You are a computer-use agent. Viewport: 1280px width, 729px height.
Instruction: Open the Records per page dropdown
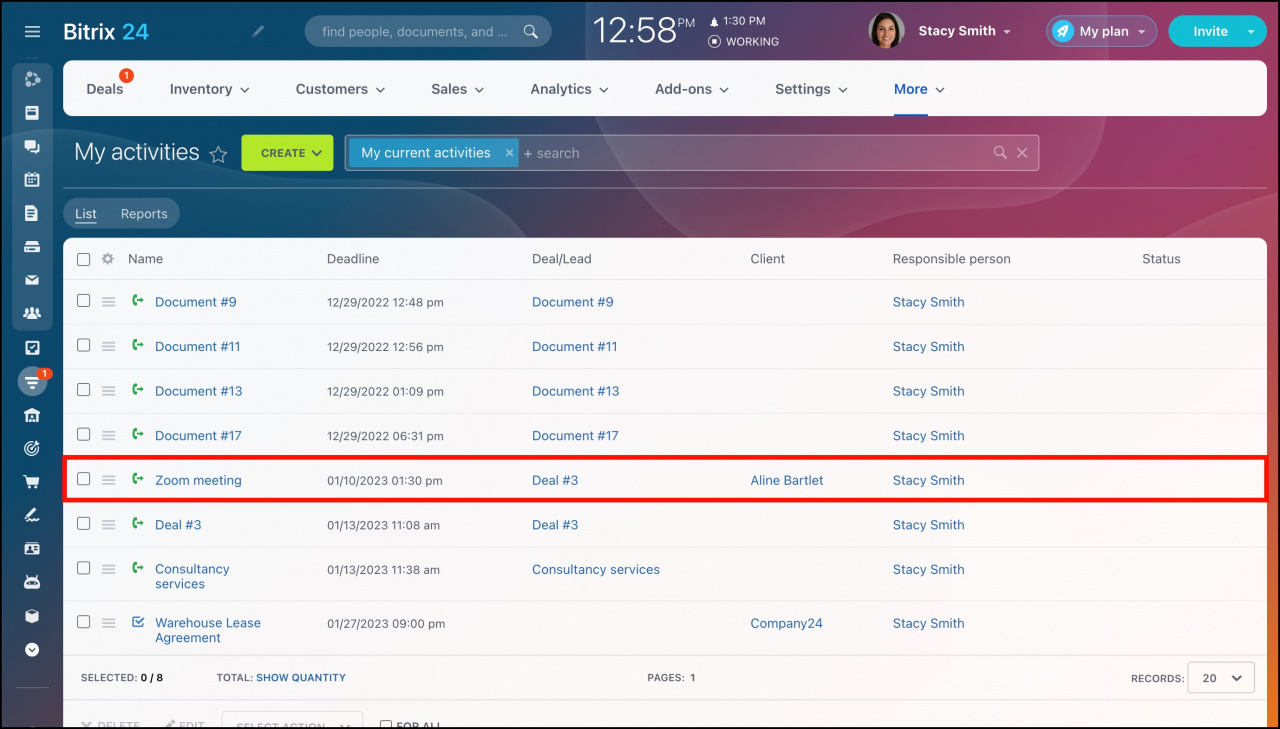click(1221, 678)
